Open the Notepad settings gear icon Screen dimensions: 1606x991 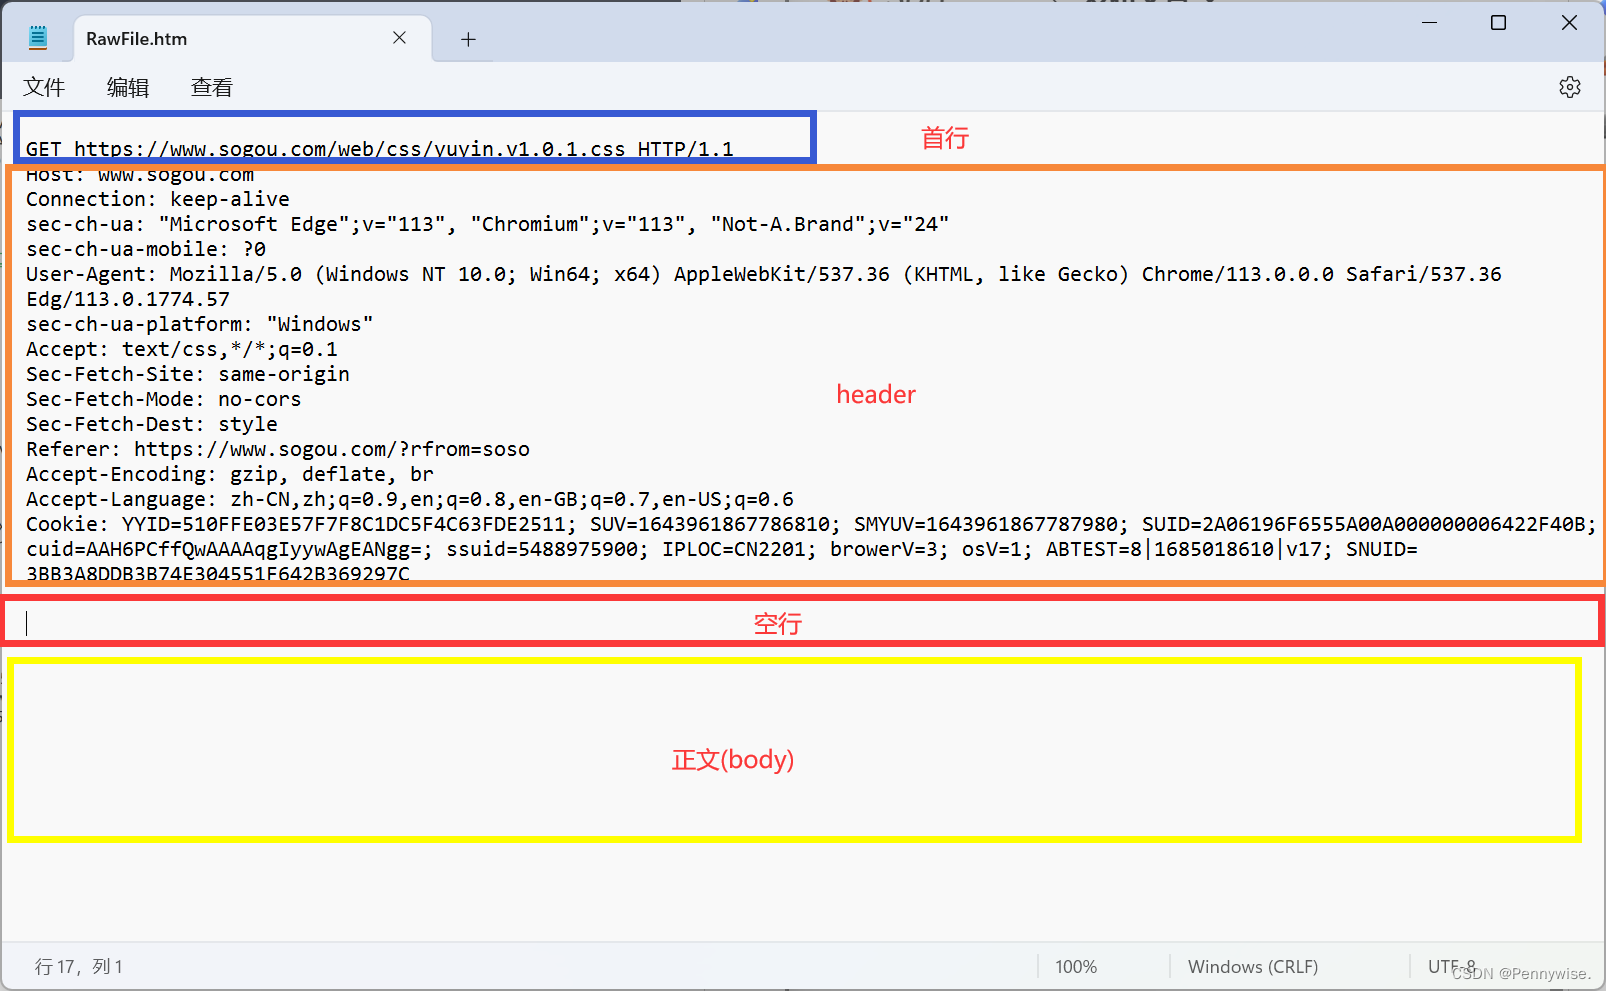click(1569, 87)
